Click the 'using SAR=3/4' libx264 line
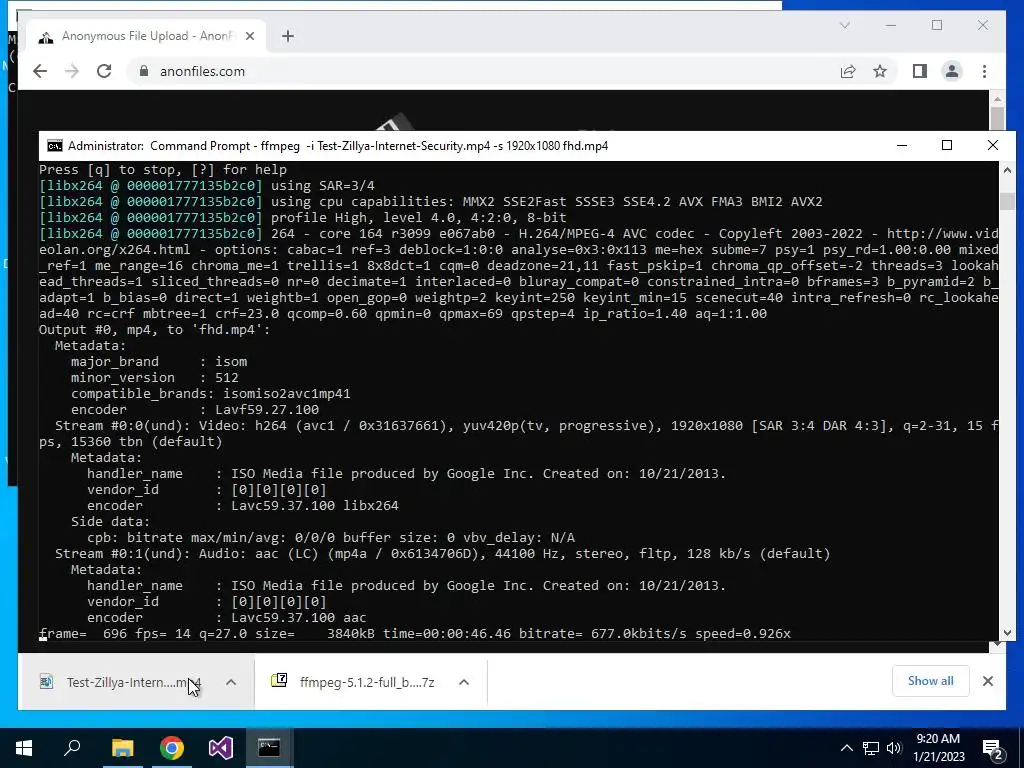The width and height of the screenshot is (1024, 768). 207,185
